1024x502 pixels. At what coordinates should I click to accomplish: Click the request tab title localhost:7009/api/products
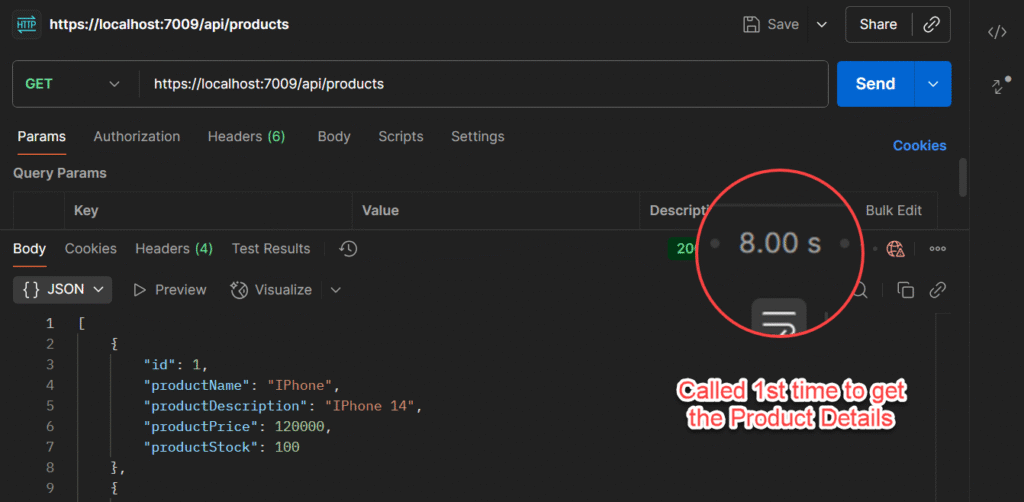[169, 25]
